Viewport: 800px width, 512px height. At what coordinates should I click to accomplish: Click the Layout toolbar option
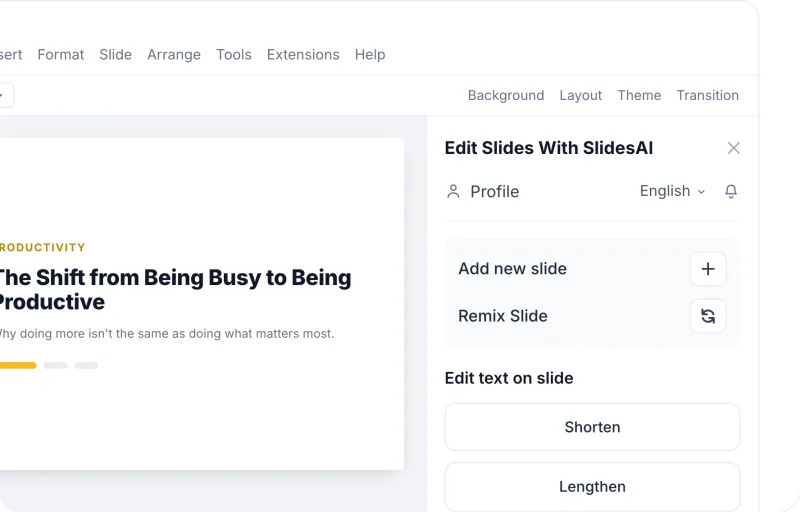click(x=581, y=95)
